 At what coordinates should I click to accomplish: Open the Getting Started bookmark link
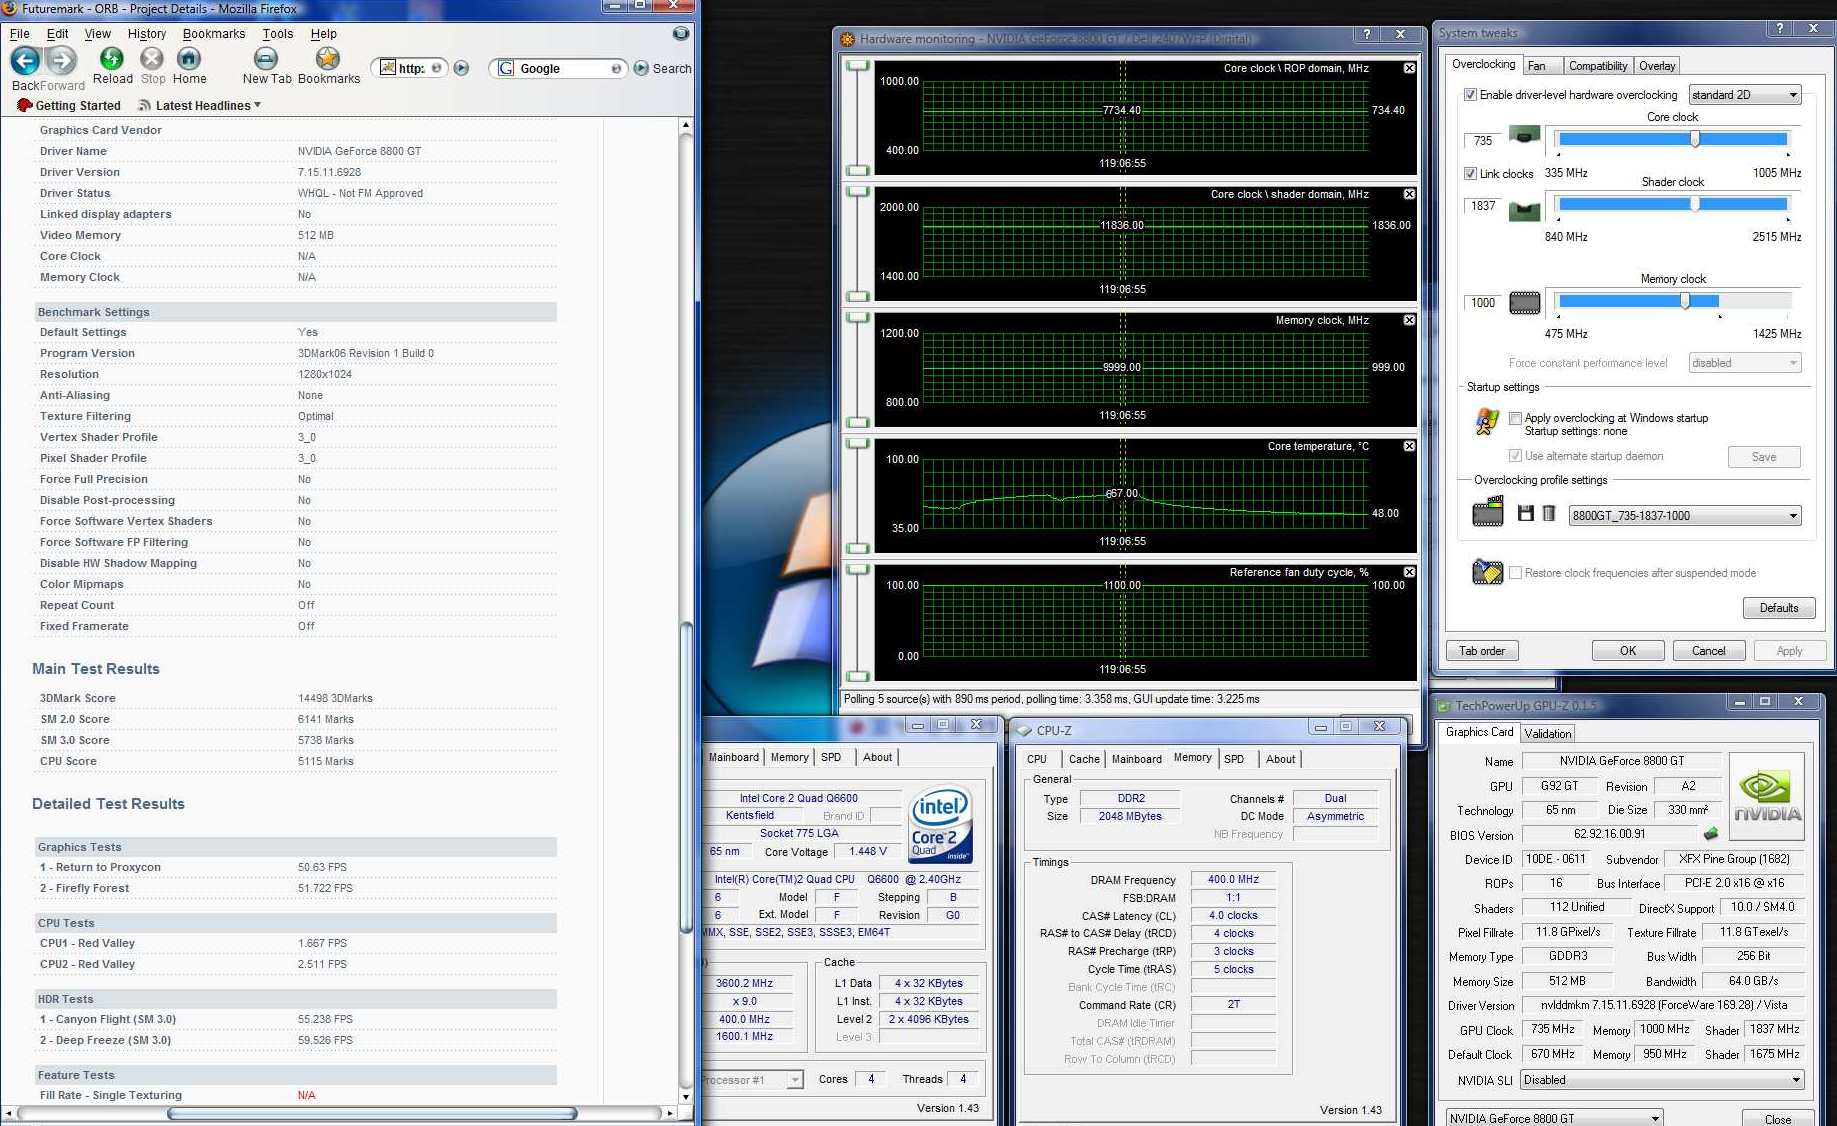[69, 105]
